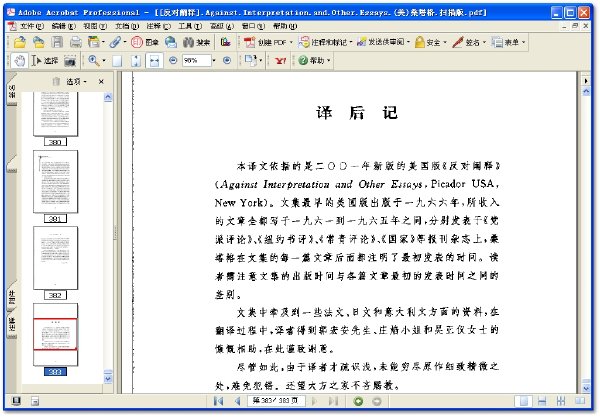600x417 pixels.
Task: Click the binoculars 搜索 search button
Action: pyautogui.click(x=196, y=42)
